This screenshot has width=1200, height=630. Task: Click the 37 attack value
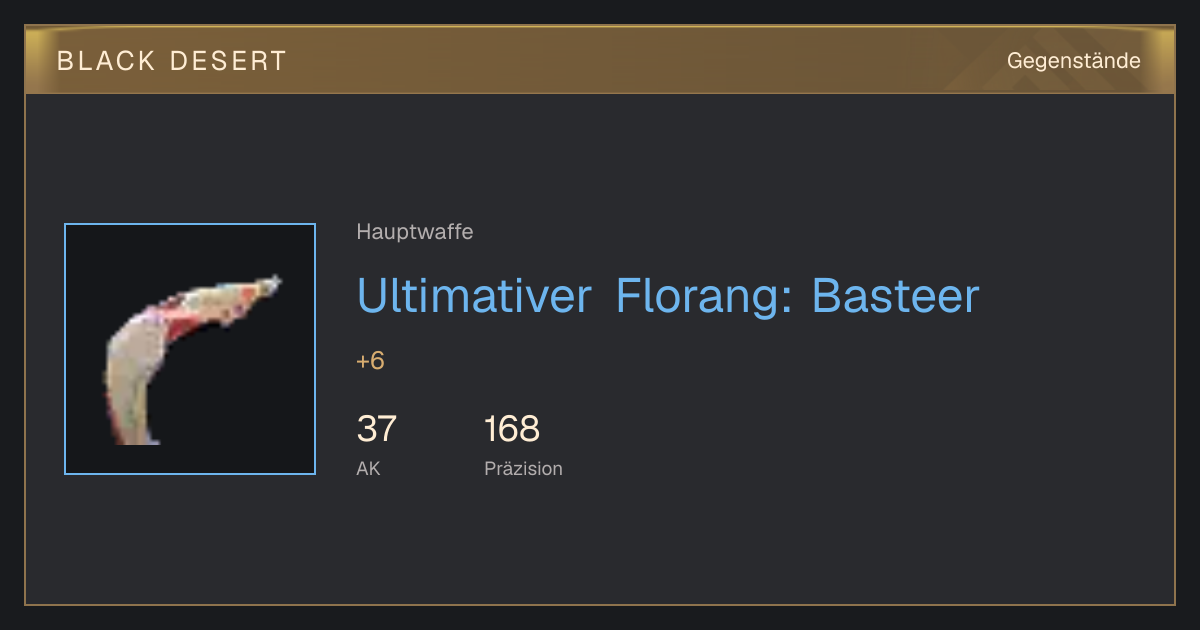pyautogui.click(x=377, y=429)
